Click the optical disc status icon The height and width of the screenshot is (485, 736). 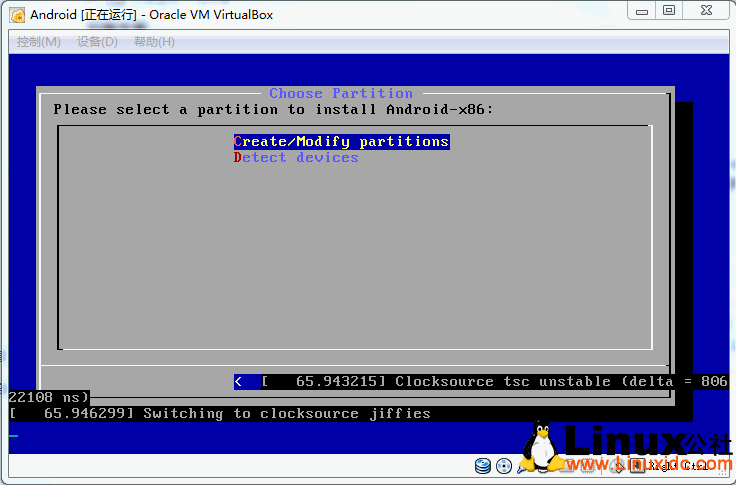(503, 466)
